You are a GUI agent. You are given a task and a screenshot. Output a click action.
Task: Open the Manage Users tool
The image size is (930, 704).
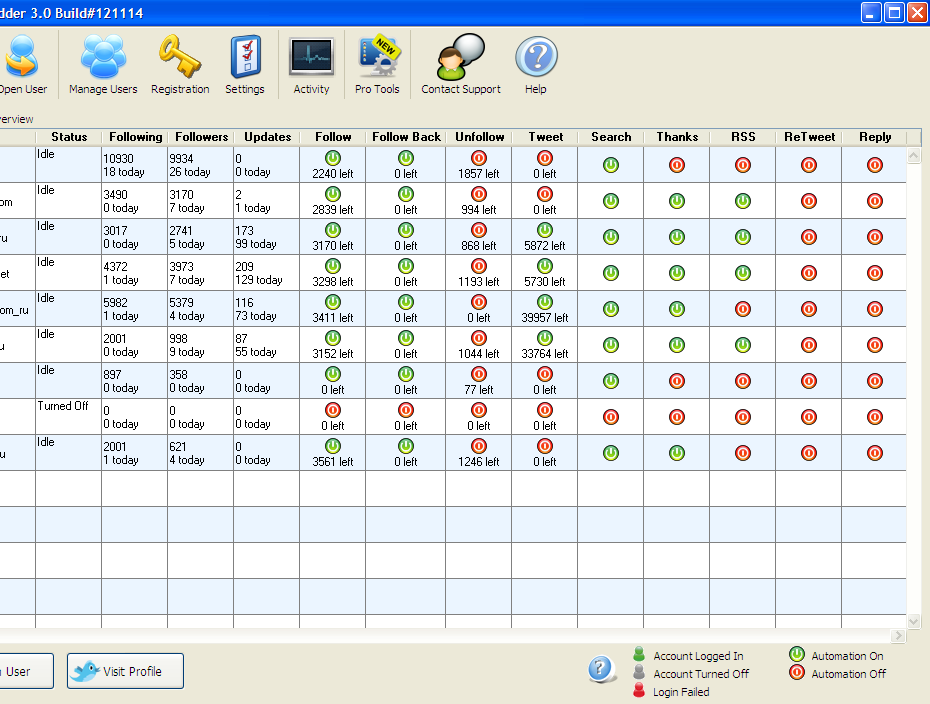tap(103, 64)
